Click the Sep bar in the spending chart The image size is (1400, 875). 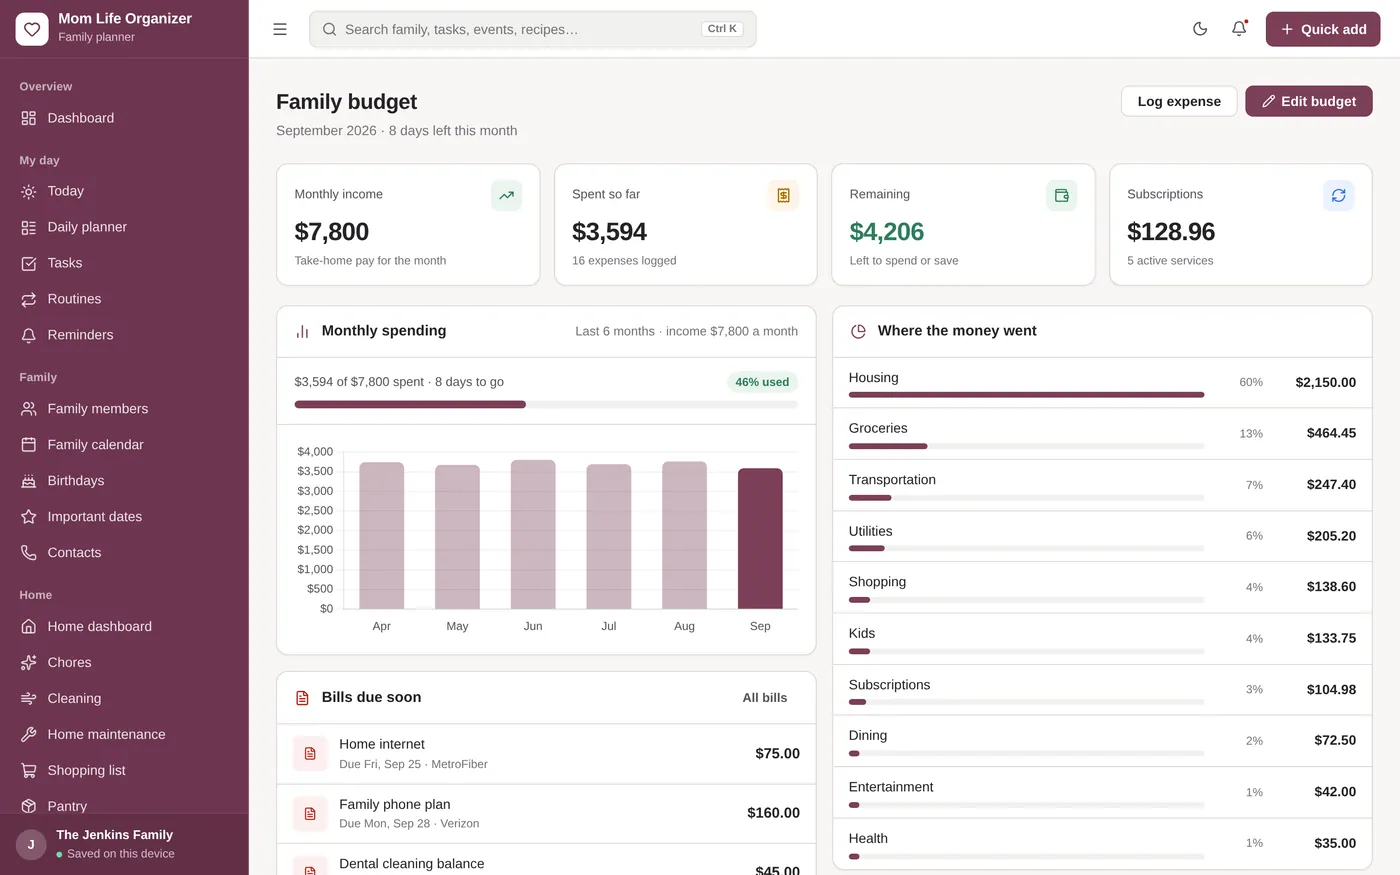[x=760, y=538]
